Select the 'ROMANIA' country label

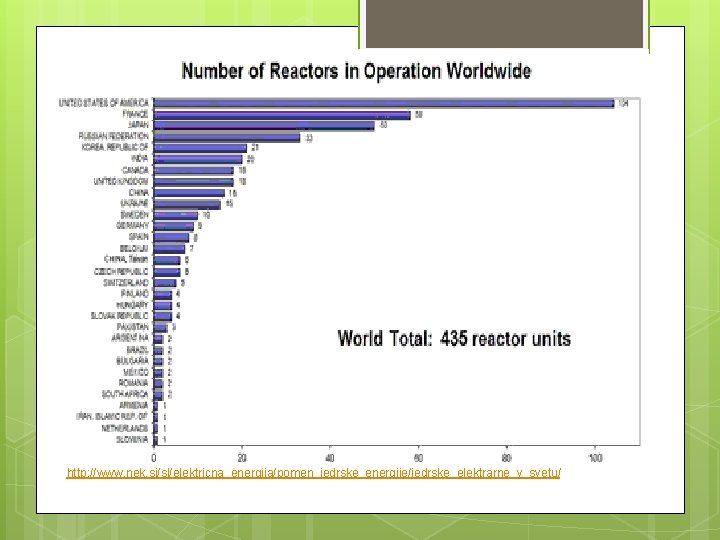(x=134, y=383)
